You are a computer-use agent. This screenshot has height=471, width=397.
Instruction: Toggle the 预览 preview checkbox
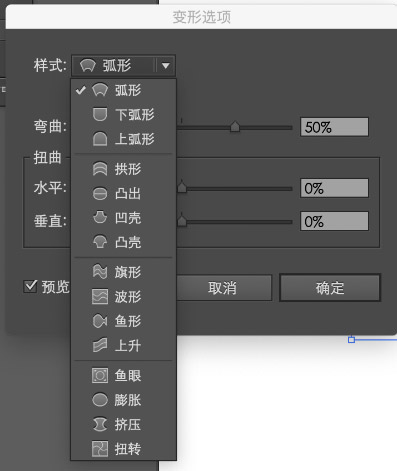click(30, 286)
